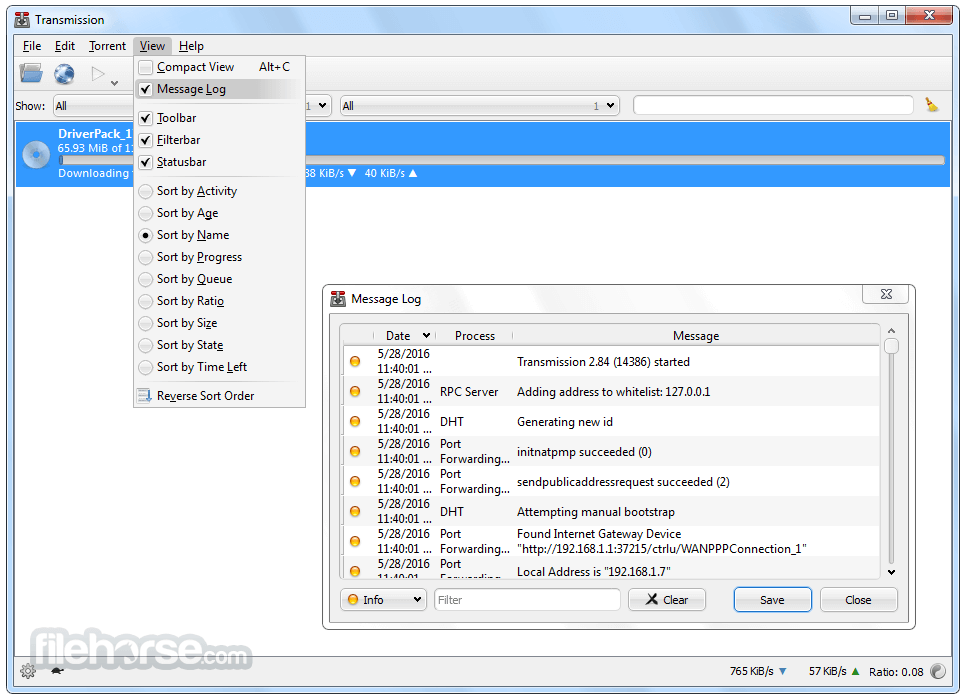Click the info bullet on the manual bootstrap row

pos(355,511)
